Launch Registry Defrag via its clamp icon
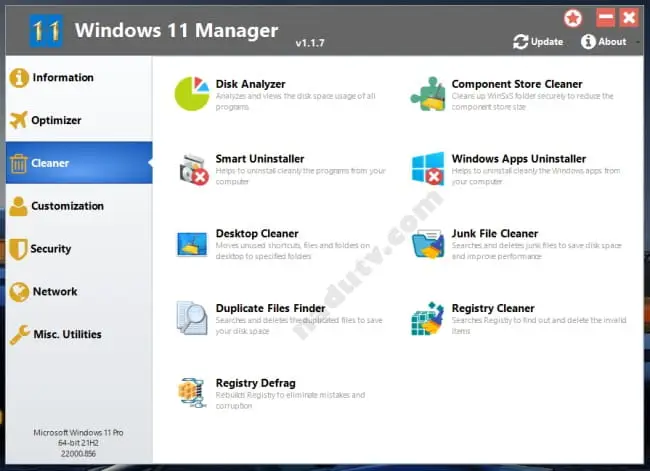This screenshot has height=471, width=650. tap(192, 393)
